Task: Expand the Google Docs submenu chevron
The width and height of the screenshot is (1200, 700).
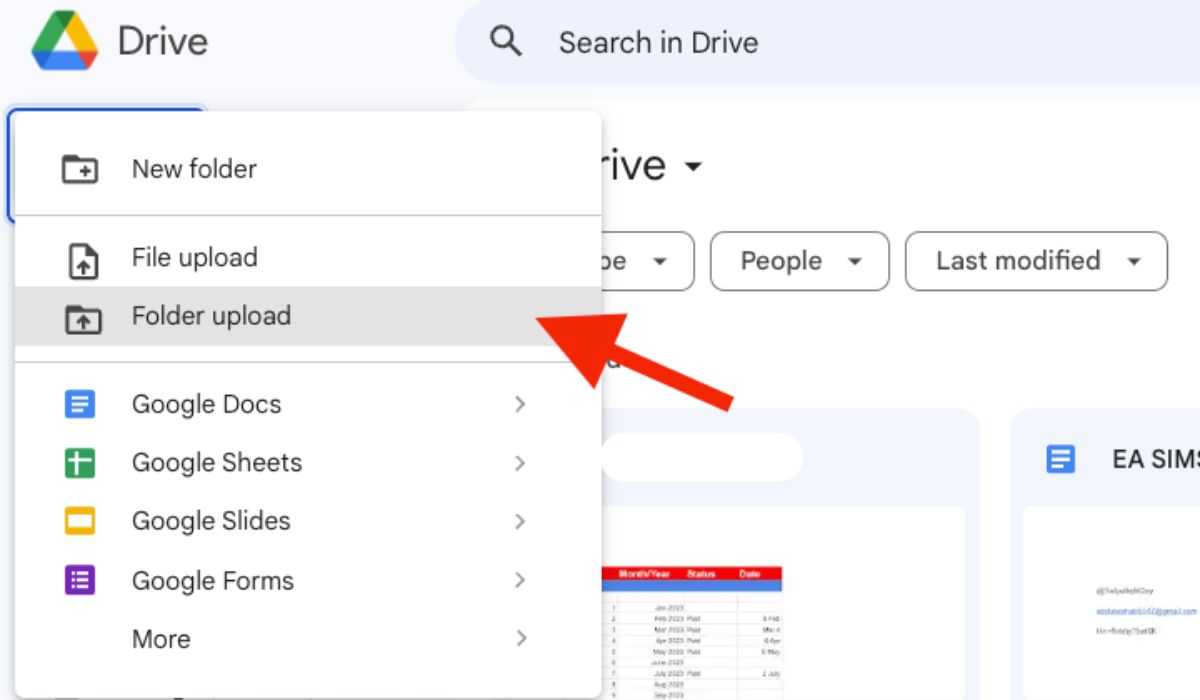Action: [x=520, y=404]
